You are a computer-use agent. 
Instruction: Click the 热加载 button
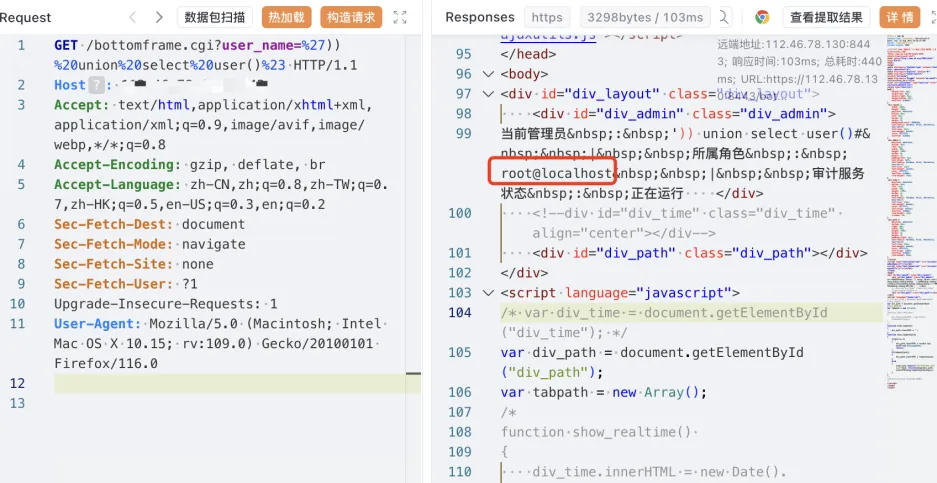pyautogui.click(x=286, y=17)
